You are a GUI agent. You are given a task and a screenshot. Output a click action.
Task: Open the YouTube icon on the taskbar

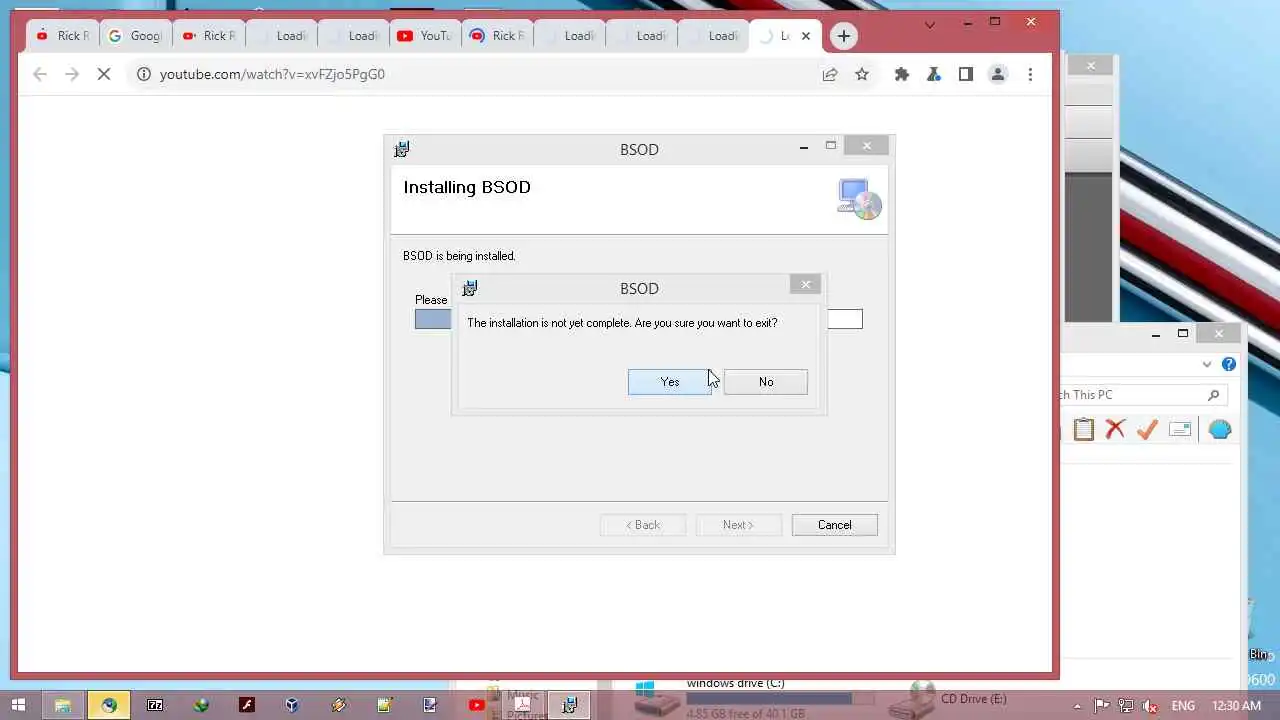(477, 705)
